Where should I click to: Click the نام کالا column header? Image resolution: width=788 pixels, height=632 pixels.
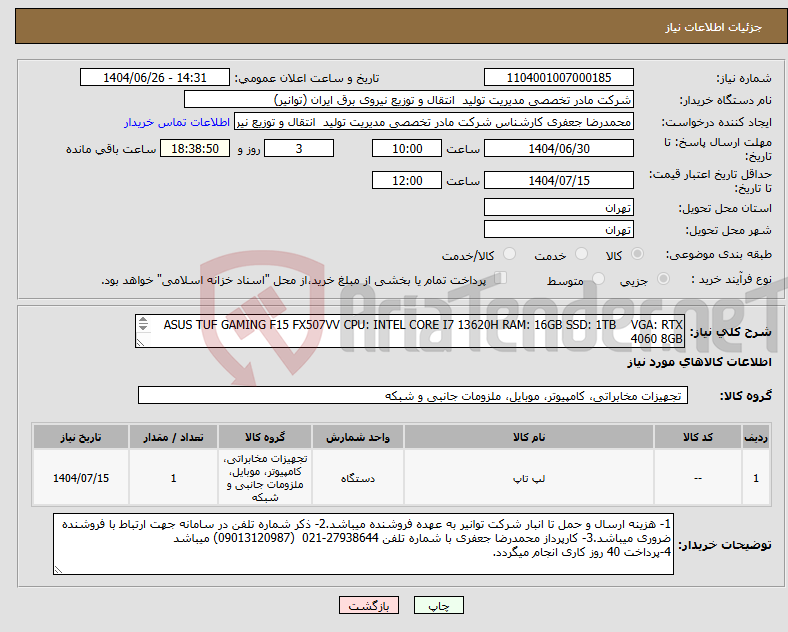click(529, 437)
